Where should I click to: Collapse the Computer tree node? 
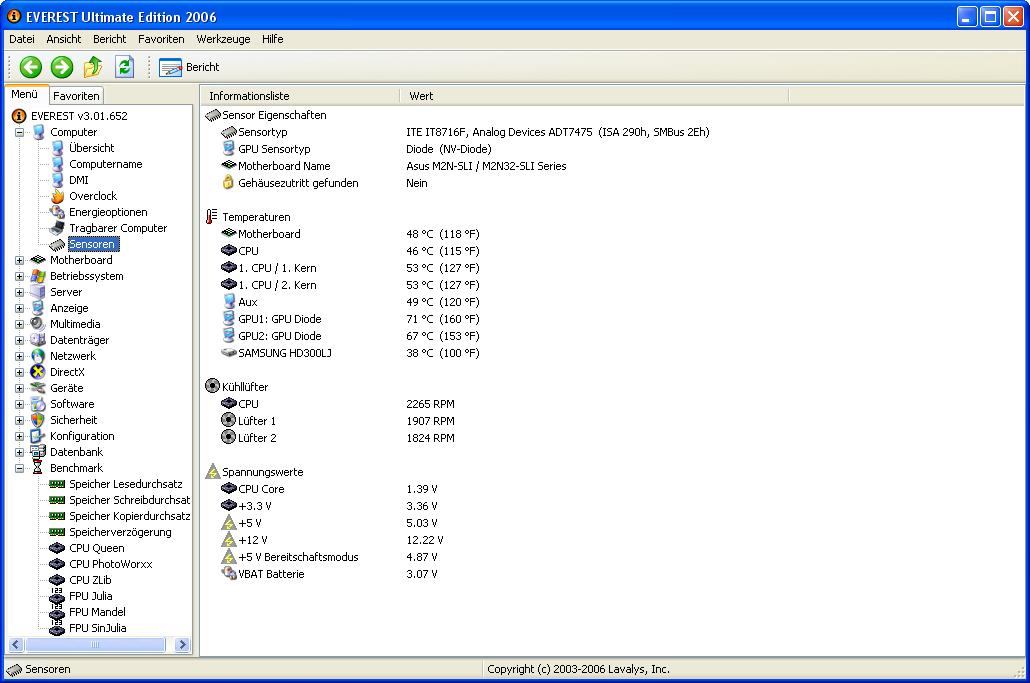(x=20, y=132)
